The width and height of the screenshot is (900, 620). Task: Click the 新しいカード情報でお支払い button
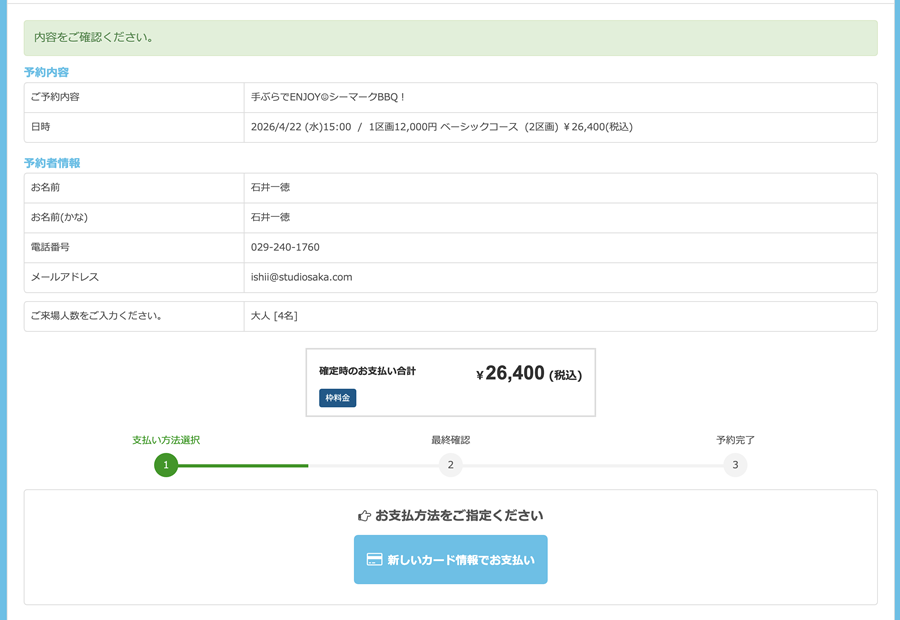tap(451, 560)
